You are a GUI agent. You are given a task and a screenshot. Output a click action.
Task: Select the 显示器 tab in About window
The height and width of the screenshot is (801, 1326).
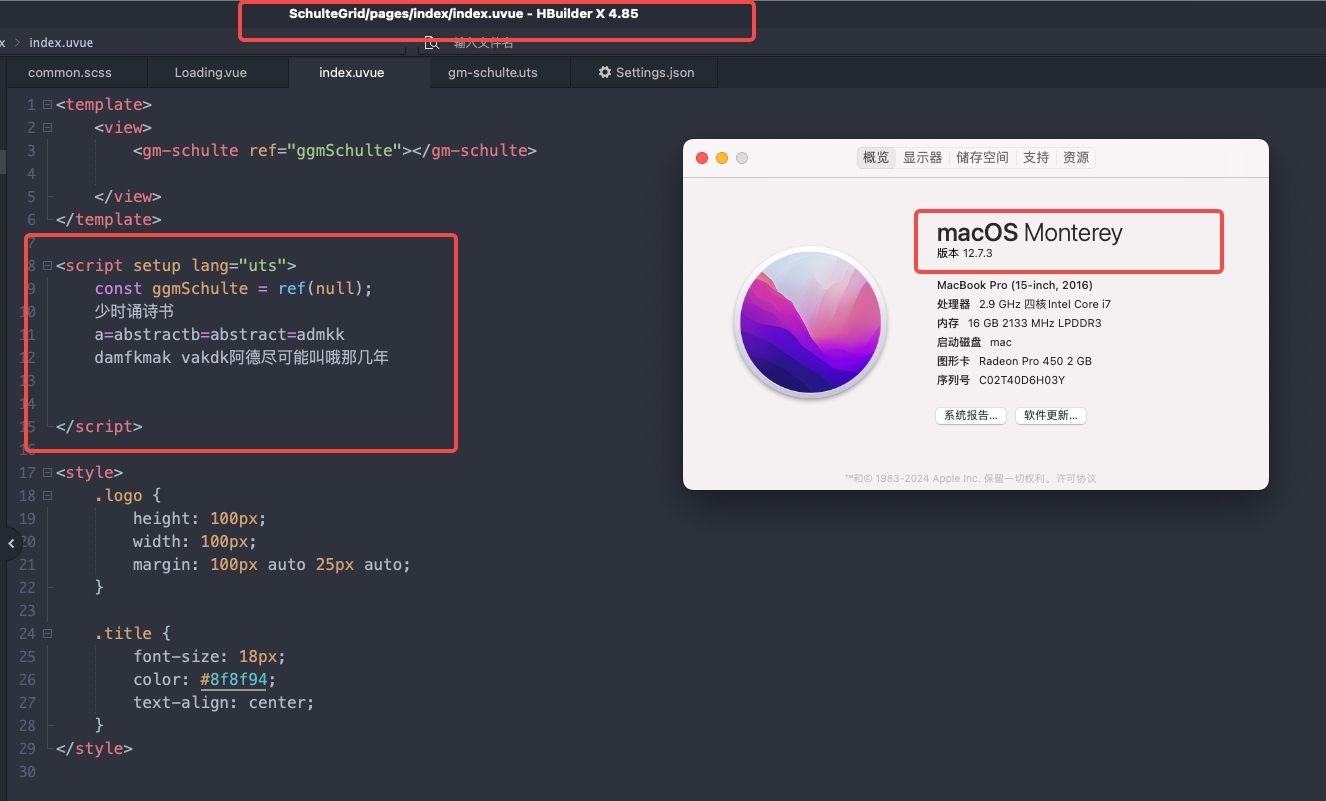pos(922,158)
